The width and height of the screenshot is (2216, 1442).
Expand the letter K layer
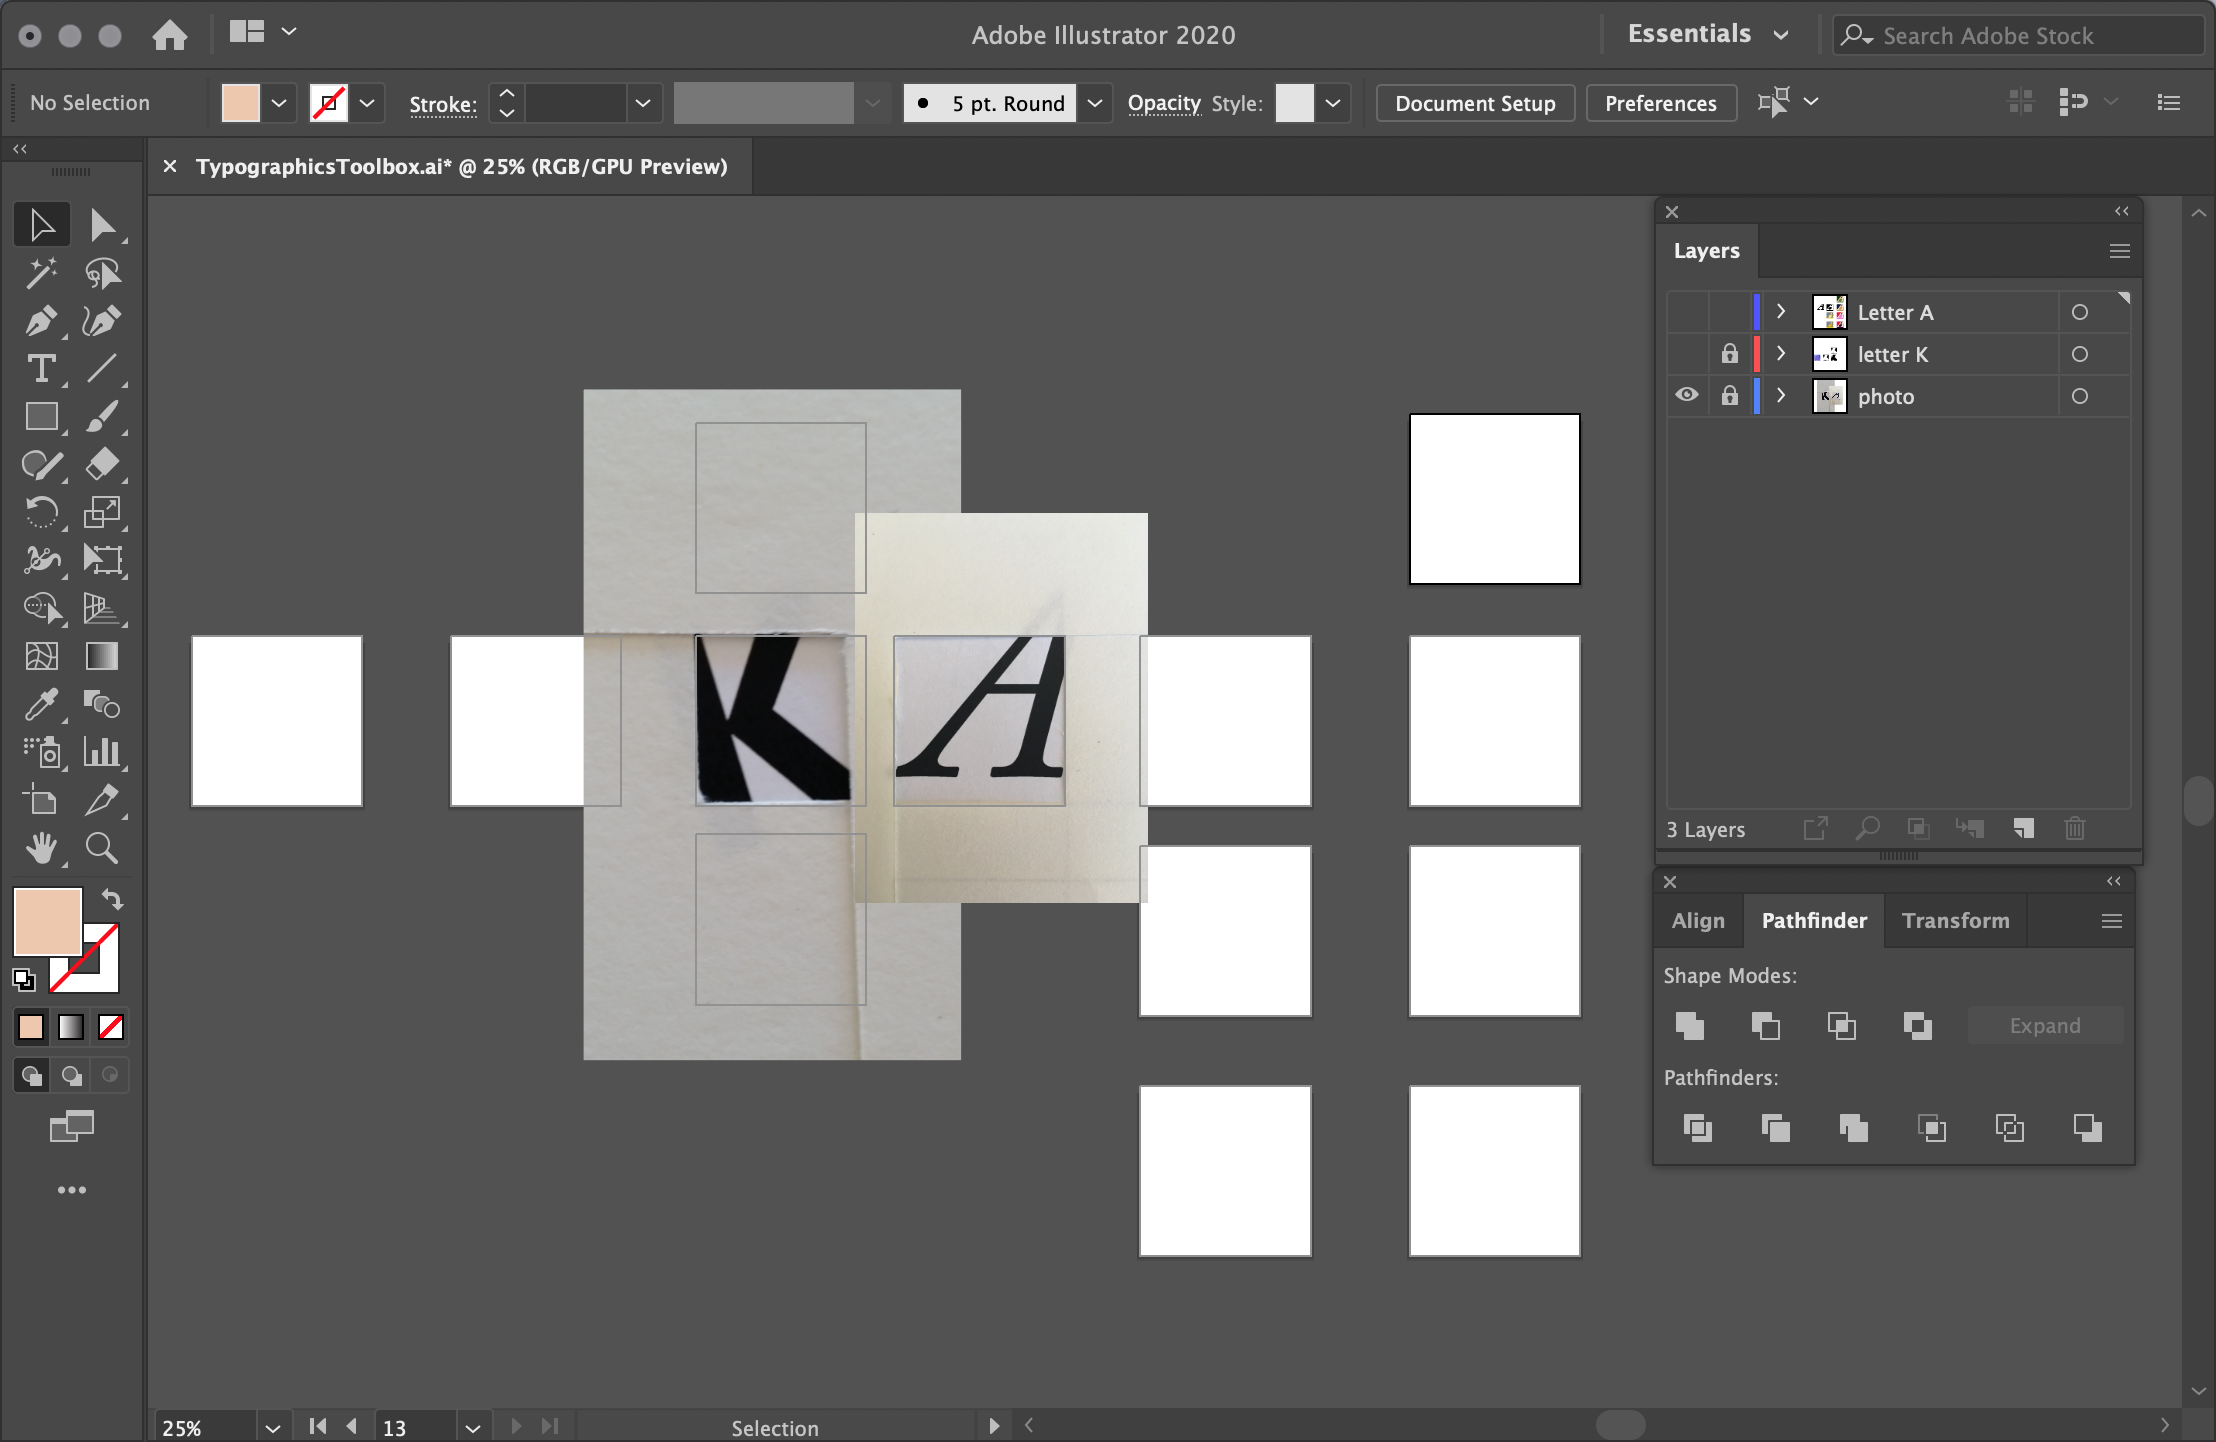pyautogui.click(x=1781, y=354)
